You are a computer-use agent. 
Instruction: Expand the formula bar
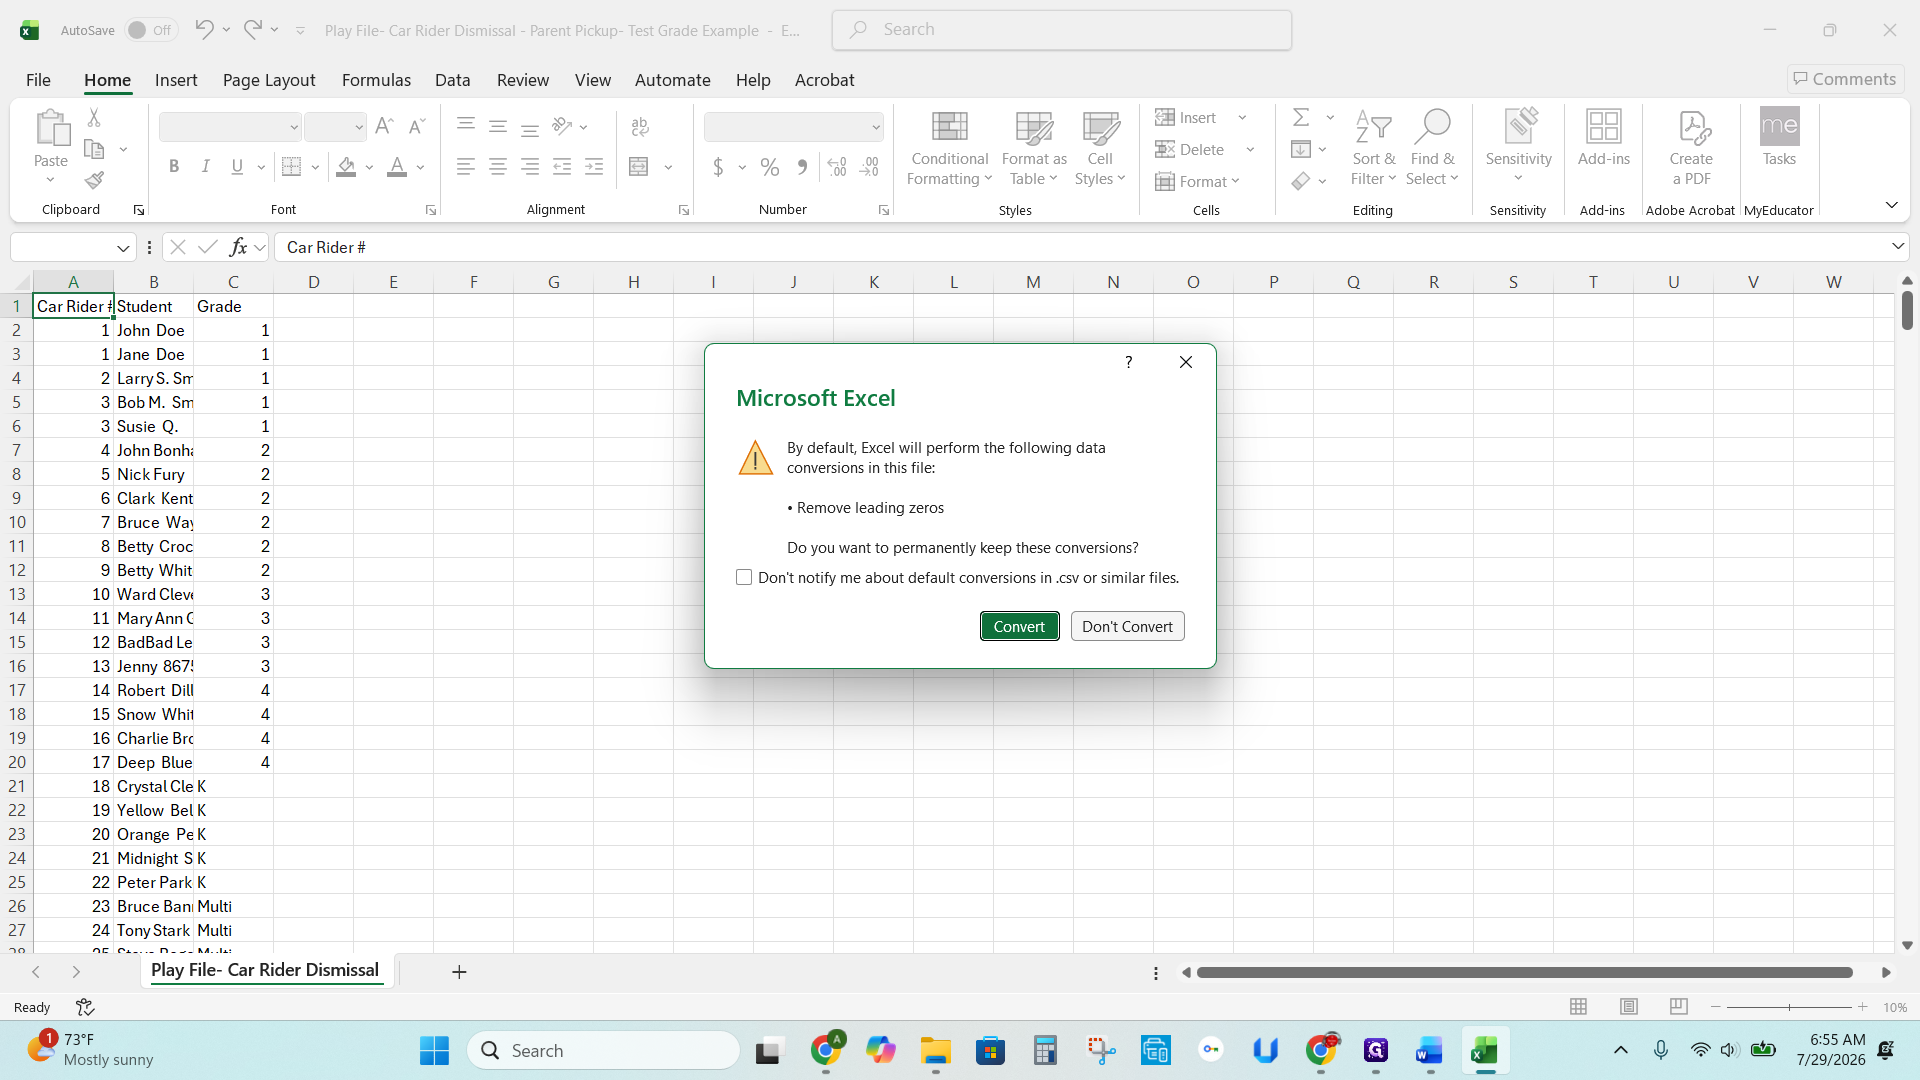(x=1897, y=246)
